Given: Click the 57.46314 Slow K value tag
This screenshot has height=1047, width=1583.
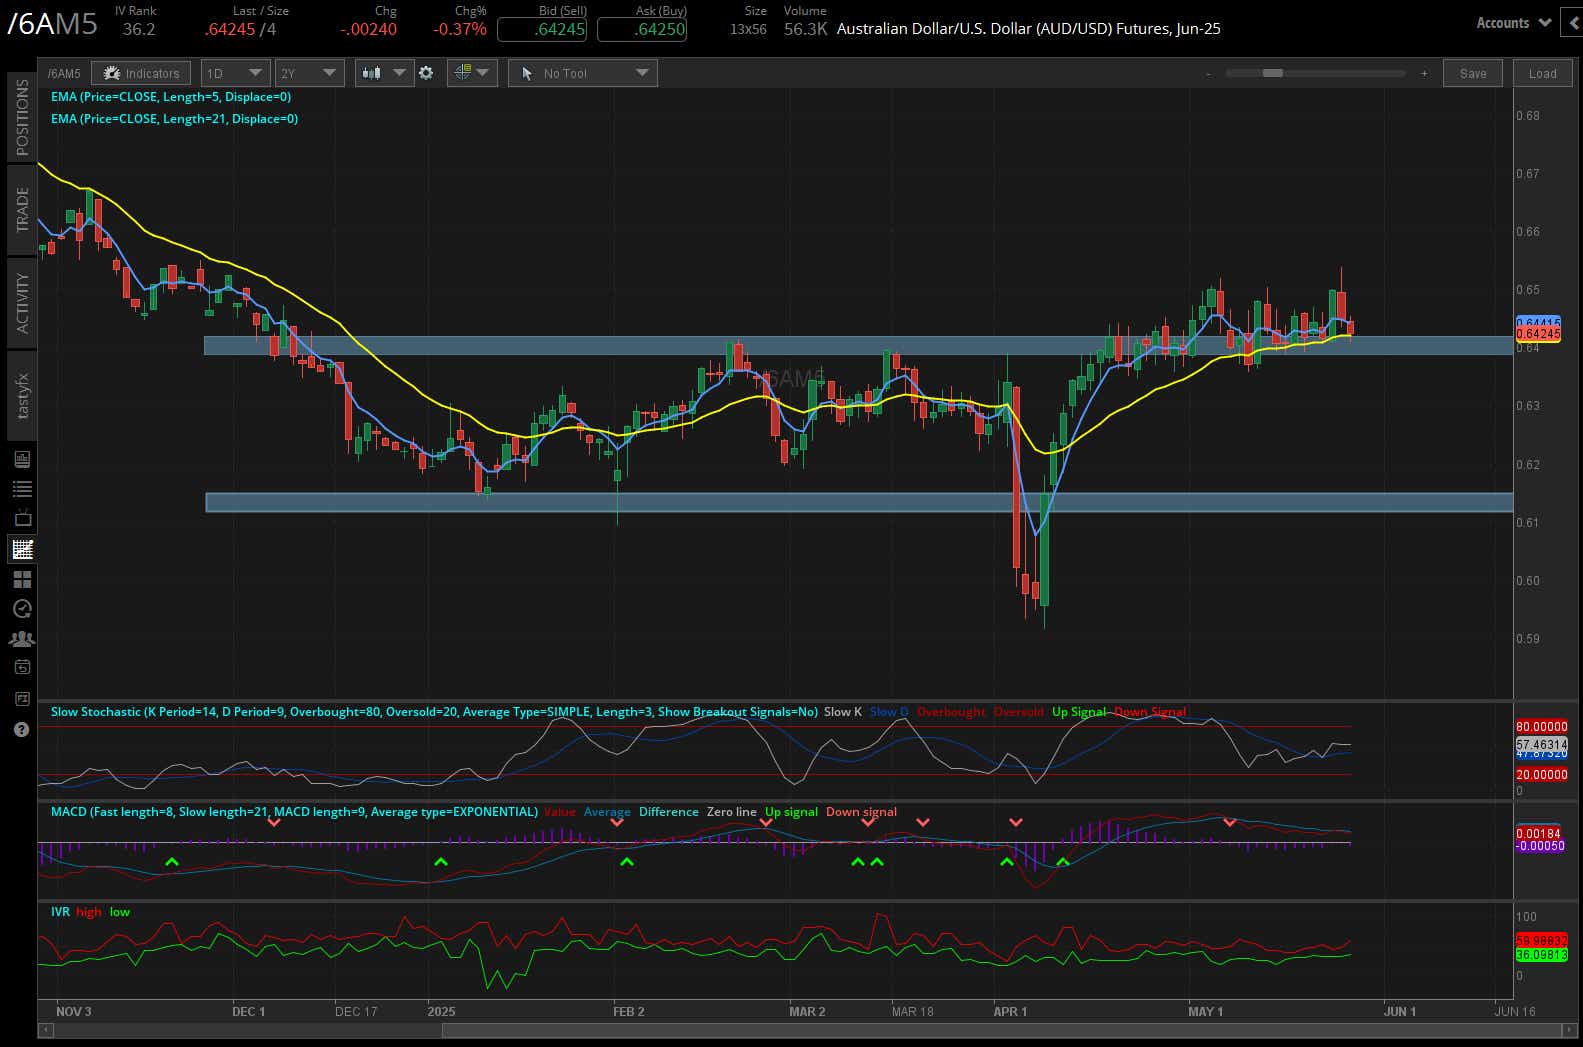Looking at the screenshot, I should coord(1541,745).
